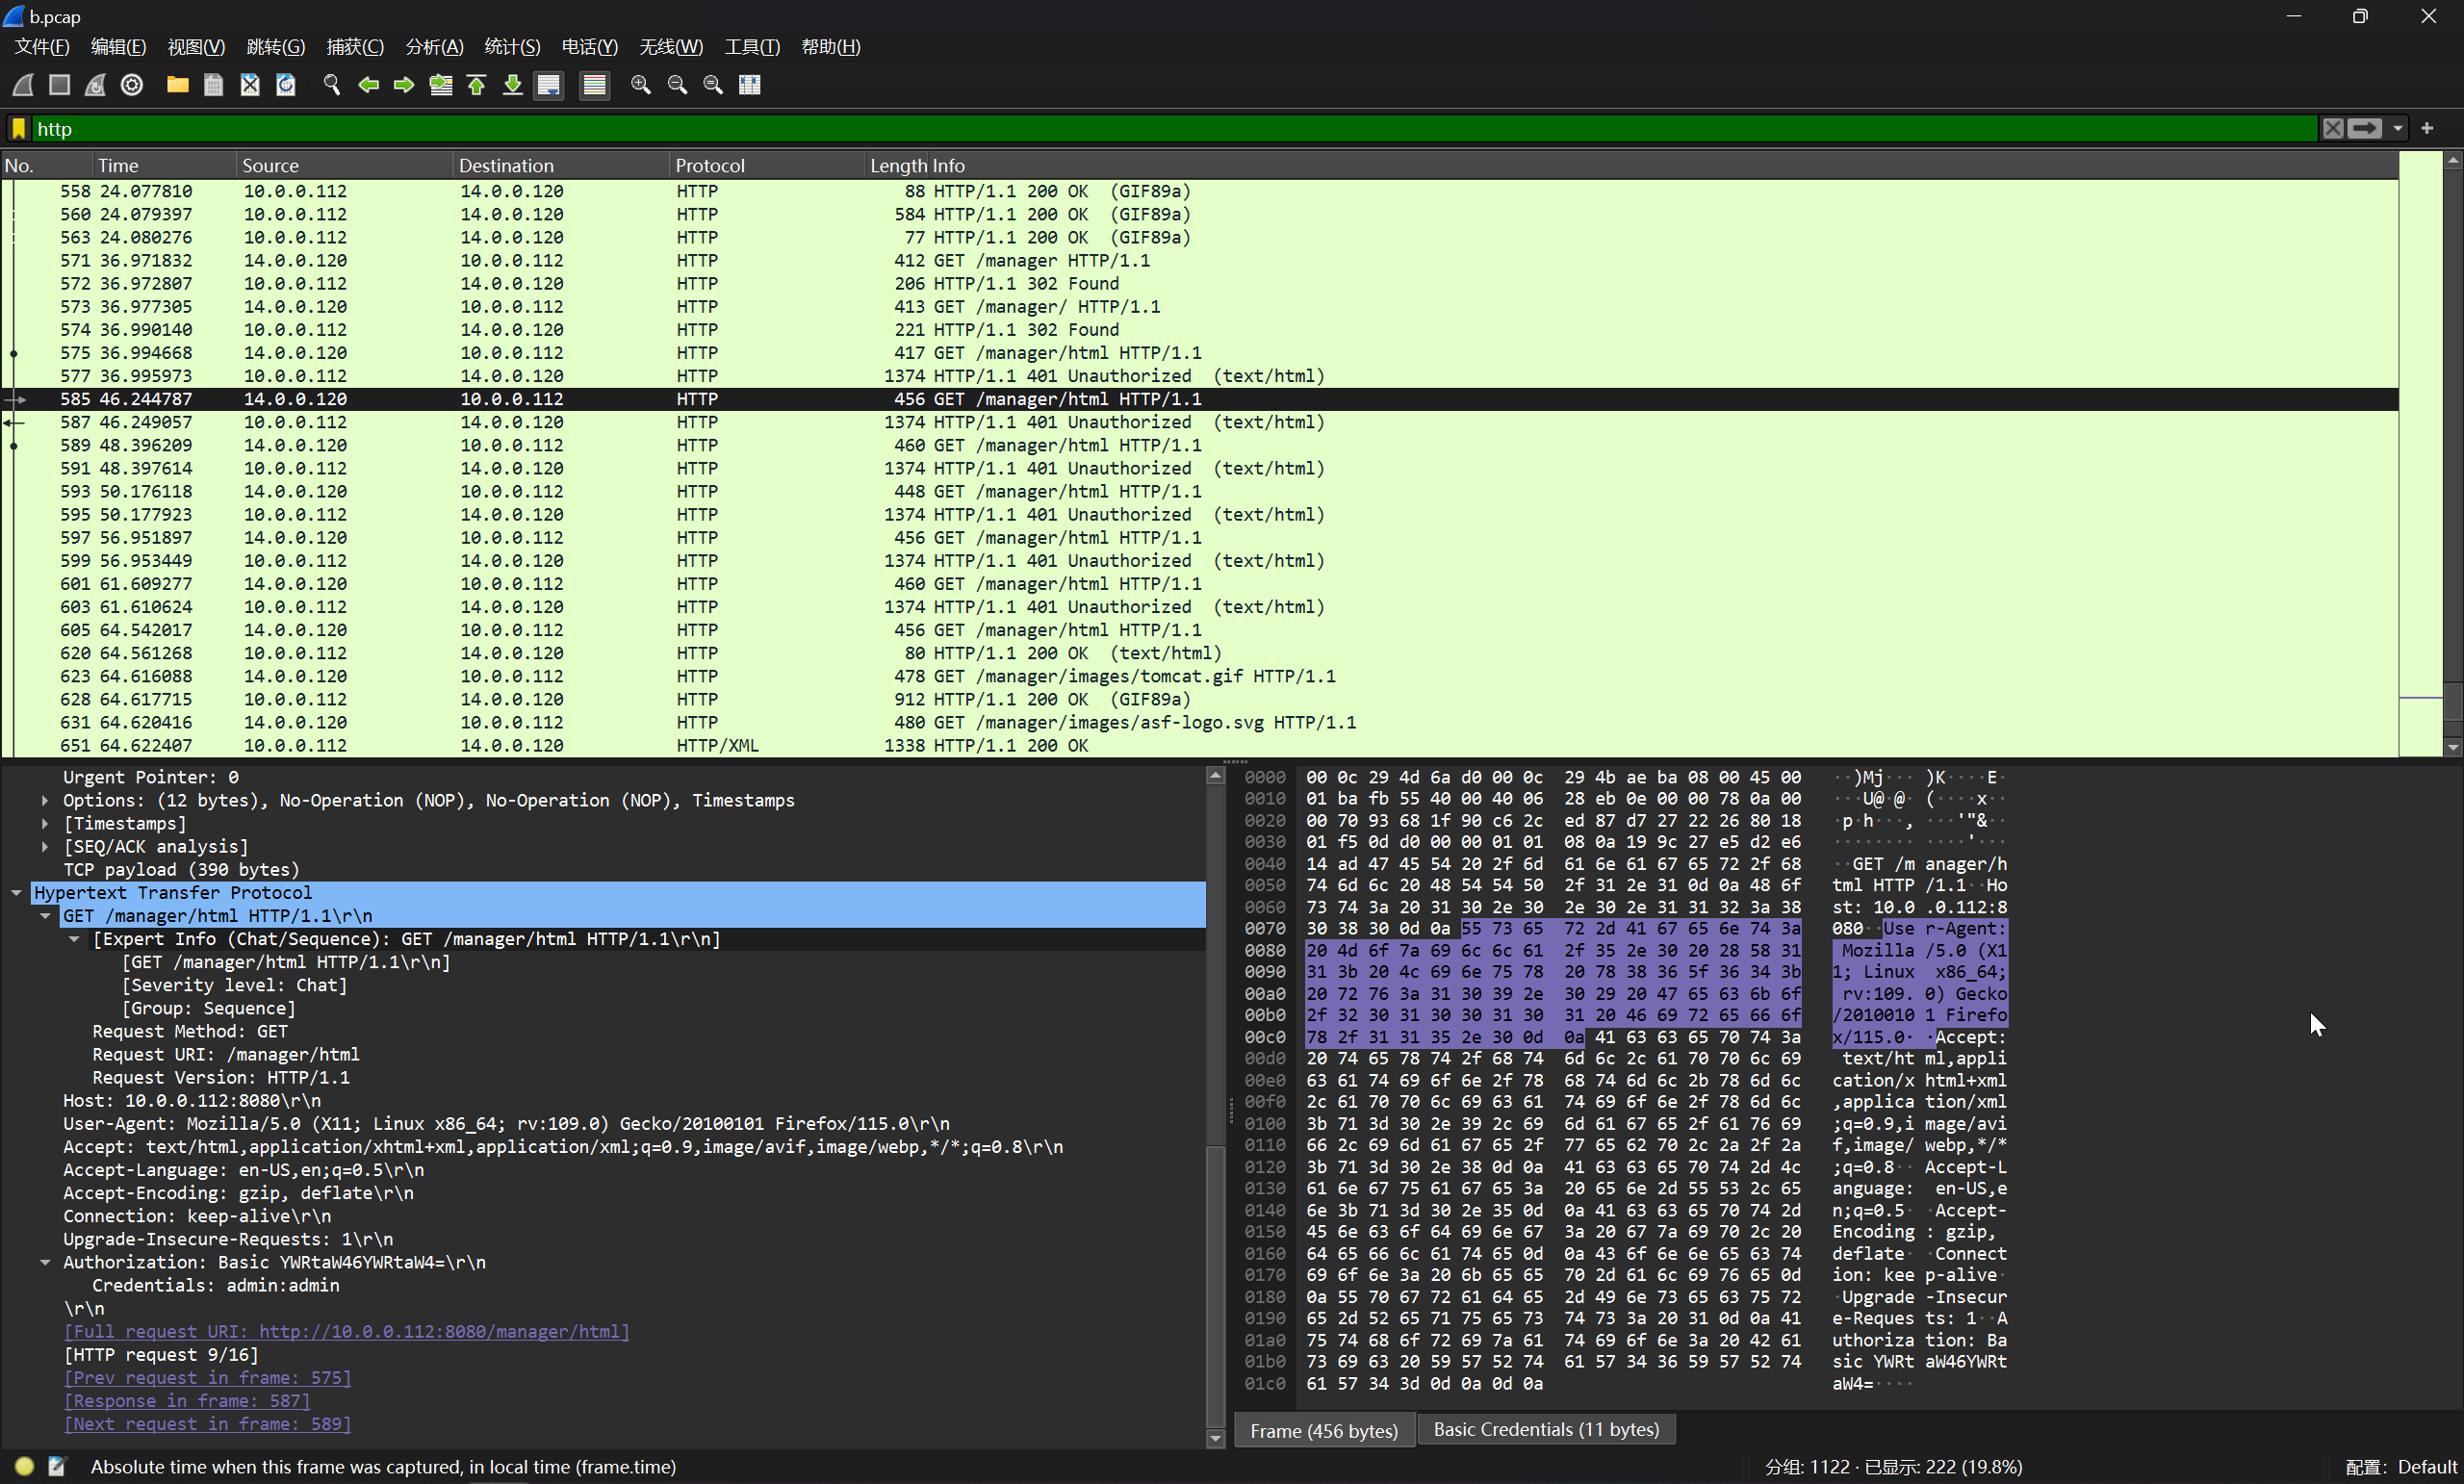The height and width of the screenshot is (1484, 2464).
Task: Clear the display filter with X button
Action: (x=2333, y=128)
